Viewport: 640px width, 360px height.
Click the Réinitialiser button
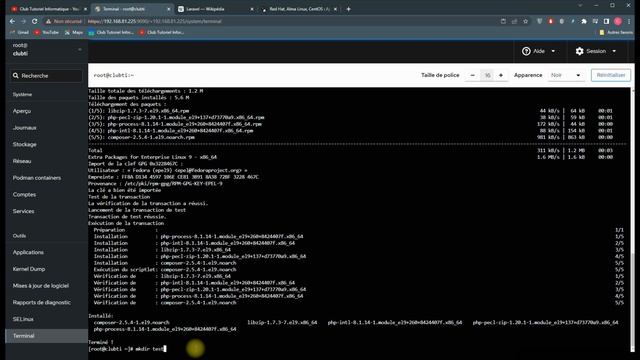tap(611, 75)
